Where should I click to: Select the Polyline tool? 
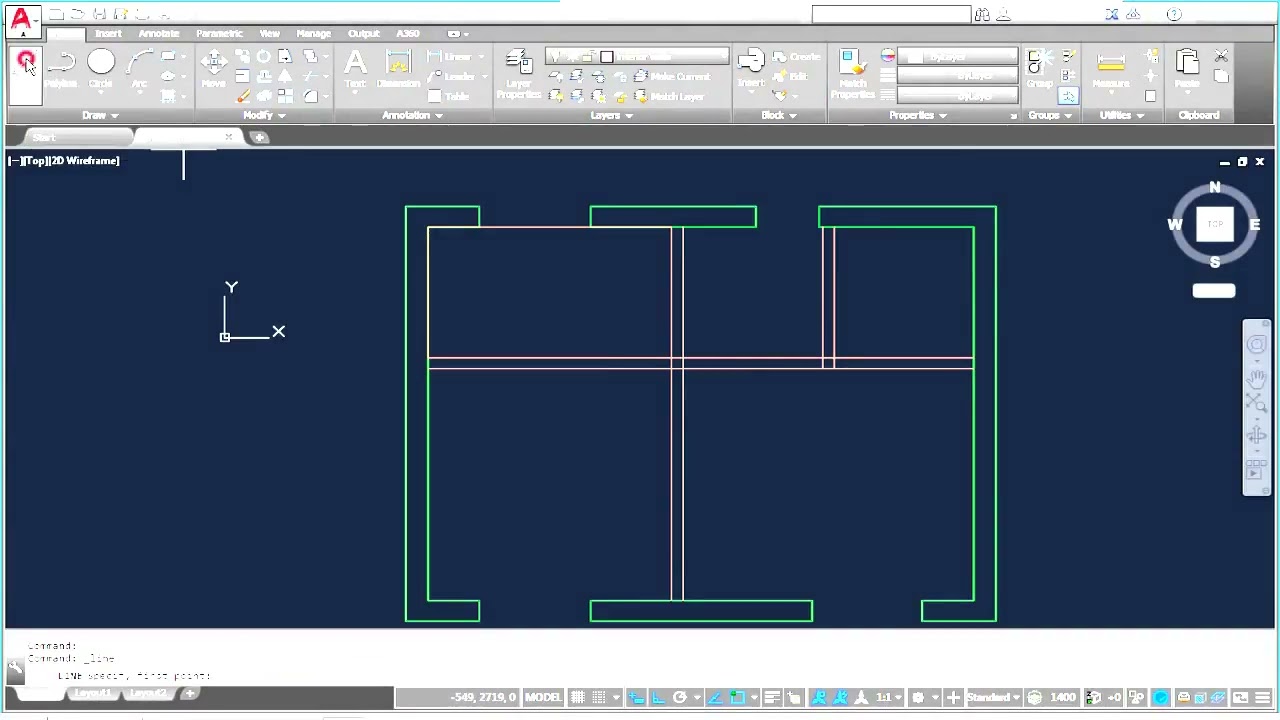click(x=61, y=68)
